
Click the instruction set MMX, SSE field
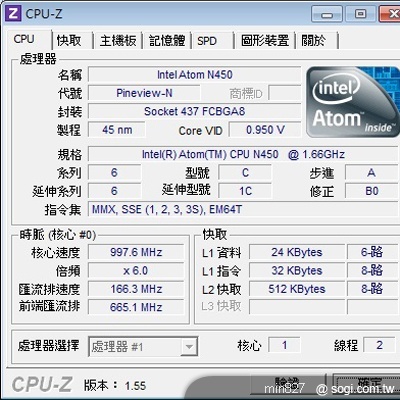pos(244,209)
